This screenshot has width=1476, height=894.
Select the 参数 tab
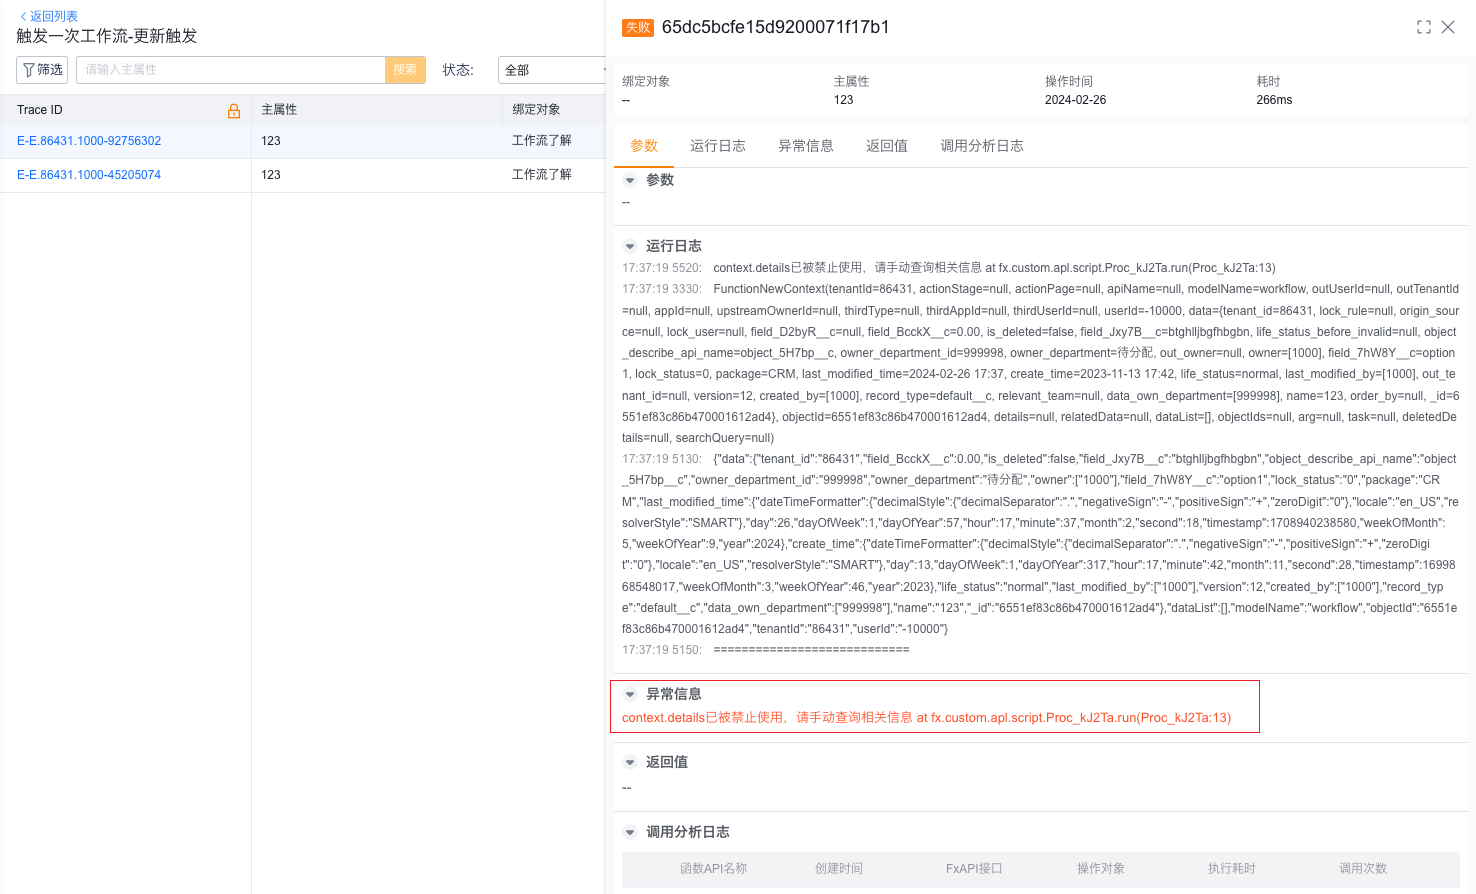pos(643,146)
